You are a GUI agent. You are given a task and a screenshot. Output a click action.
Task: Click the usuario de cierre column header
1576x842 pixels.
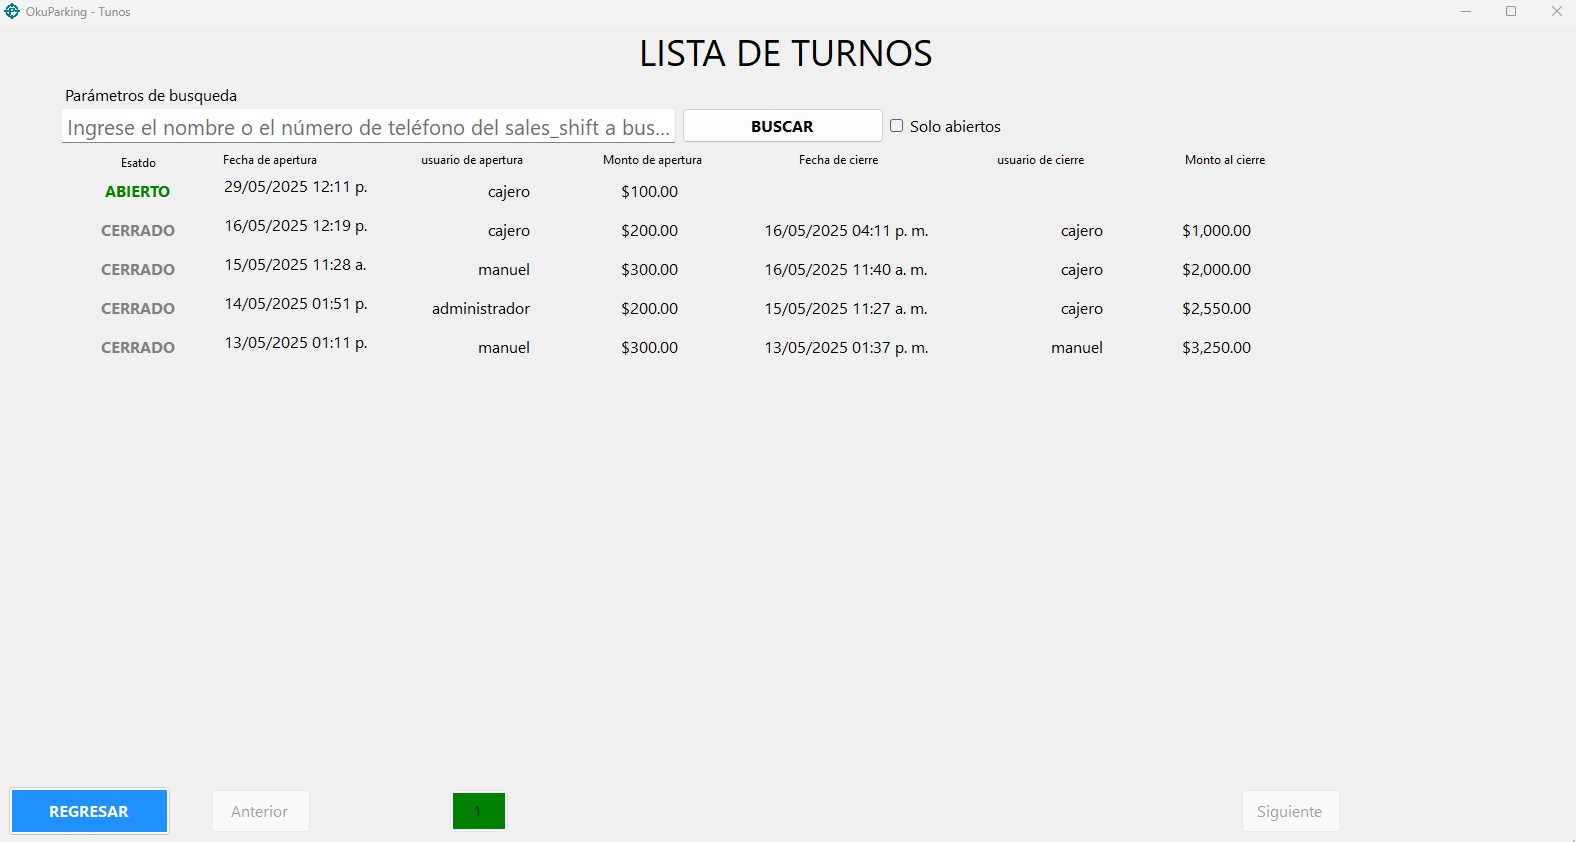coord(1040,160)
